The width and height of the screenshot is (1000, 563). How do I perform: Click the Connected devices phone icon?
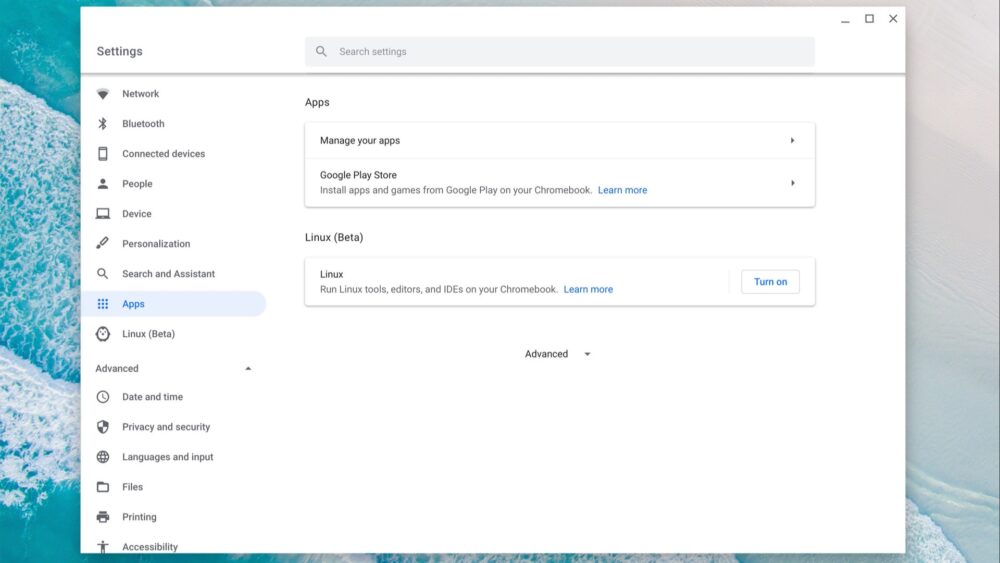point(103,154)
